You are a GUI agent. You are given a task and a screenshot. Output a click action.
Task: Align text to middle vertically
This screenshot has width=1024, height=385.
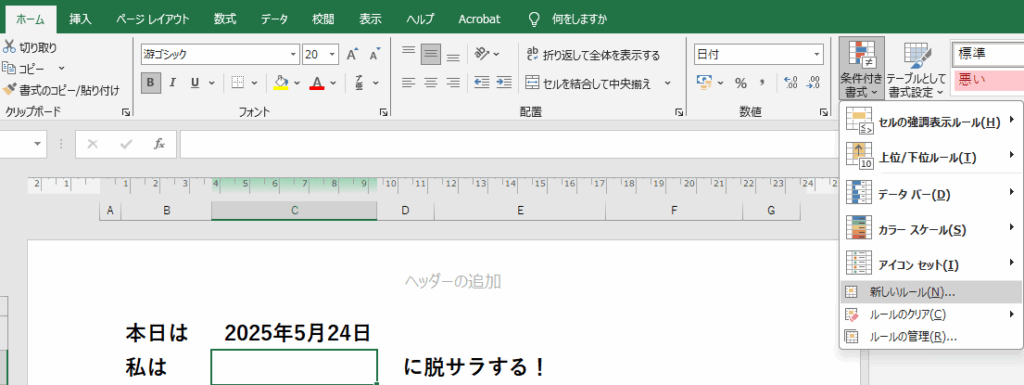point(431,54)
